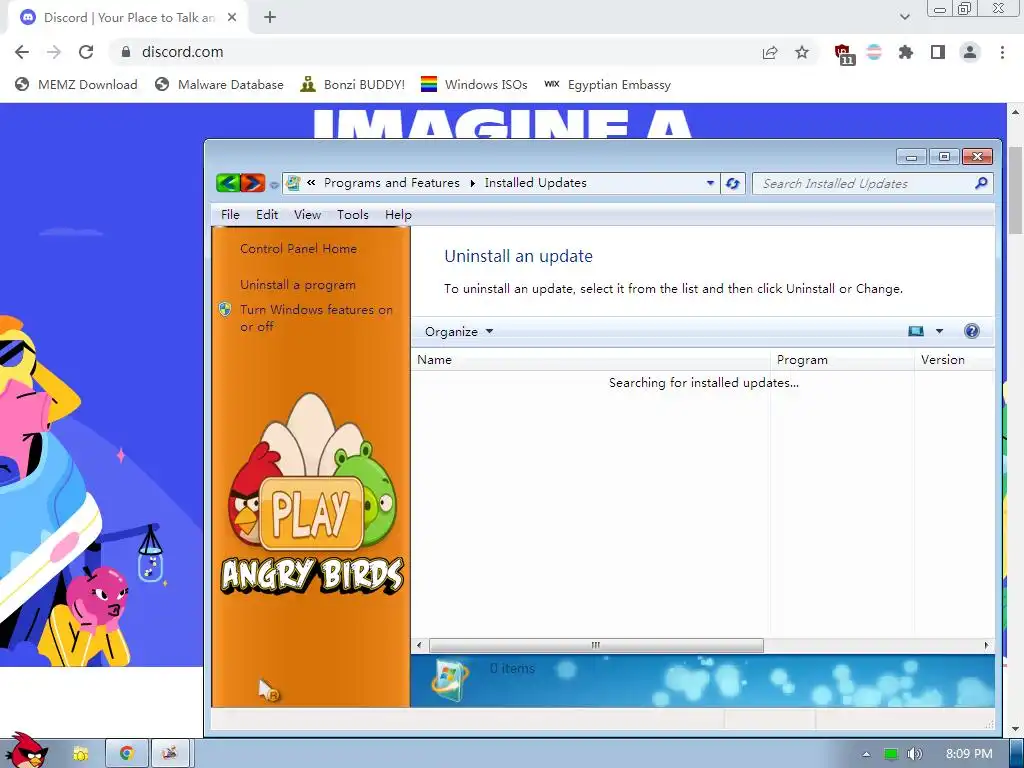Screen dimensions: 1024x768
Task: Select Programs and Features breadcrumb
Action: (392, 183)
